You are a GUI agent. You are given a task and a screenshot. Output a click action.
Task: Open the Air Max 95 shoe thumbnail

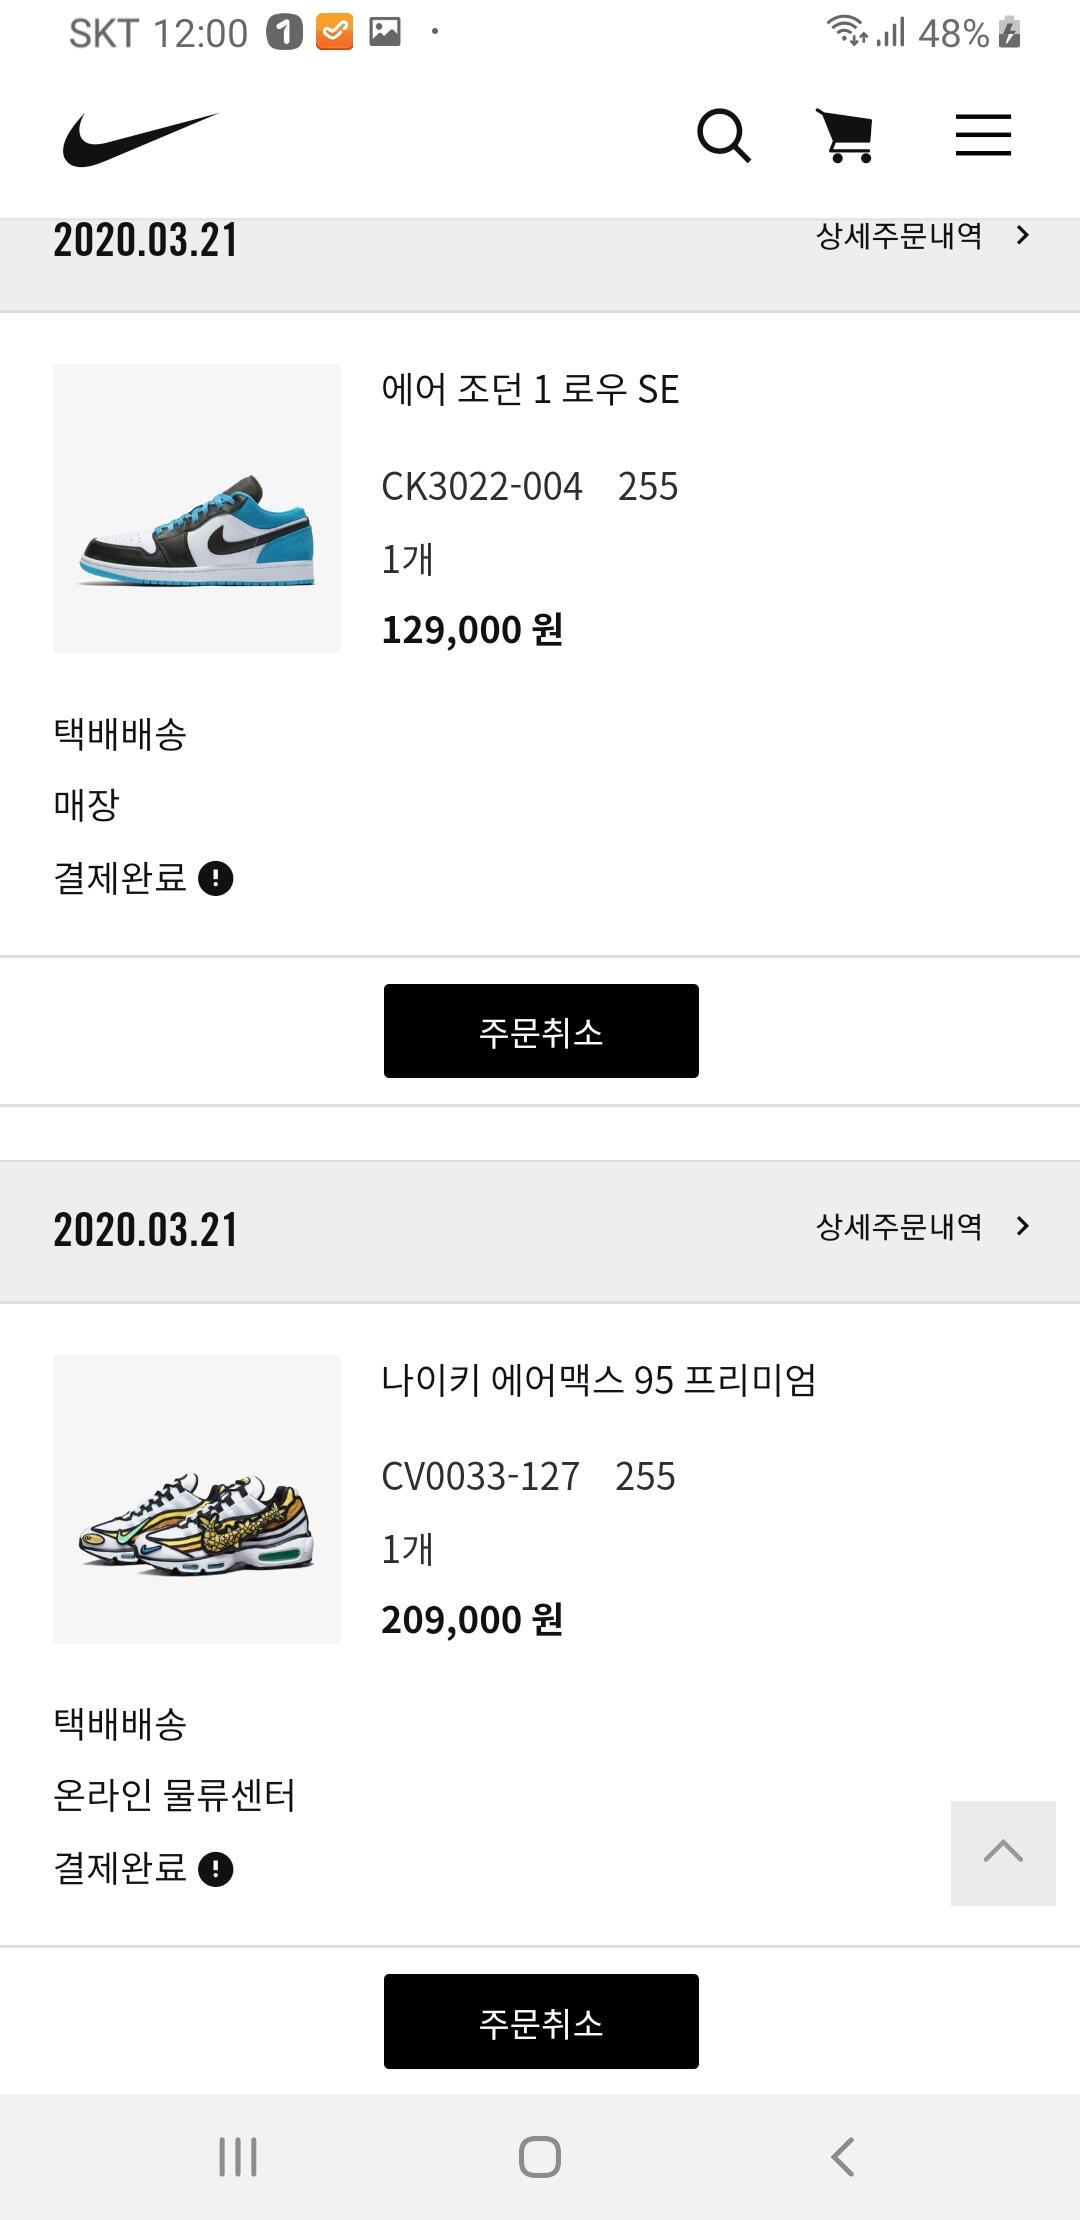point(197,1499)
